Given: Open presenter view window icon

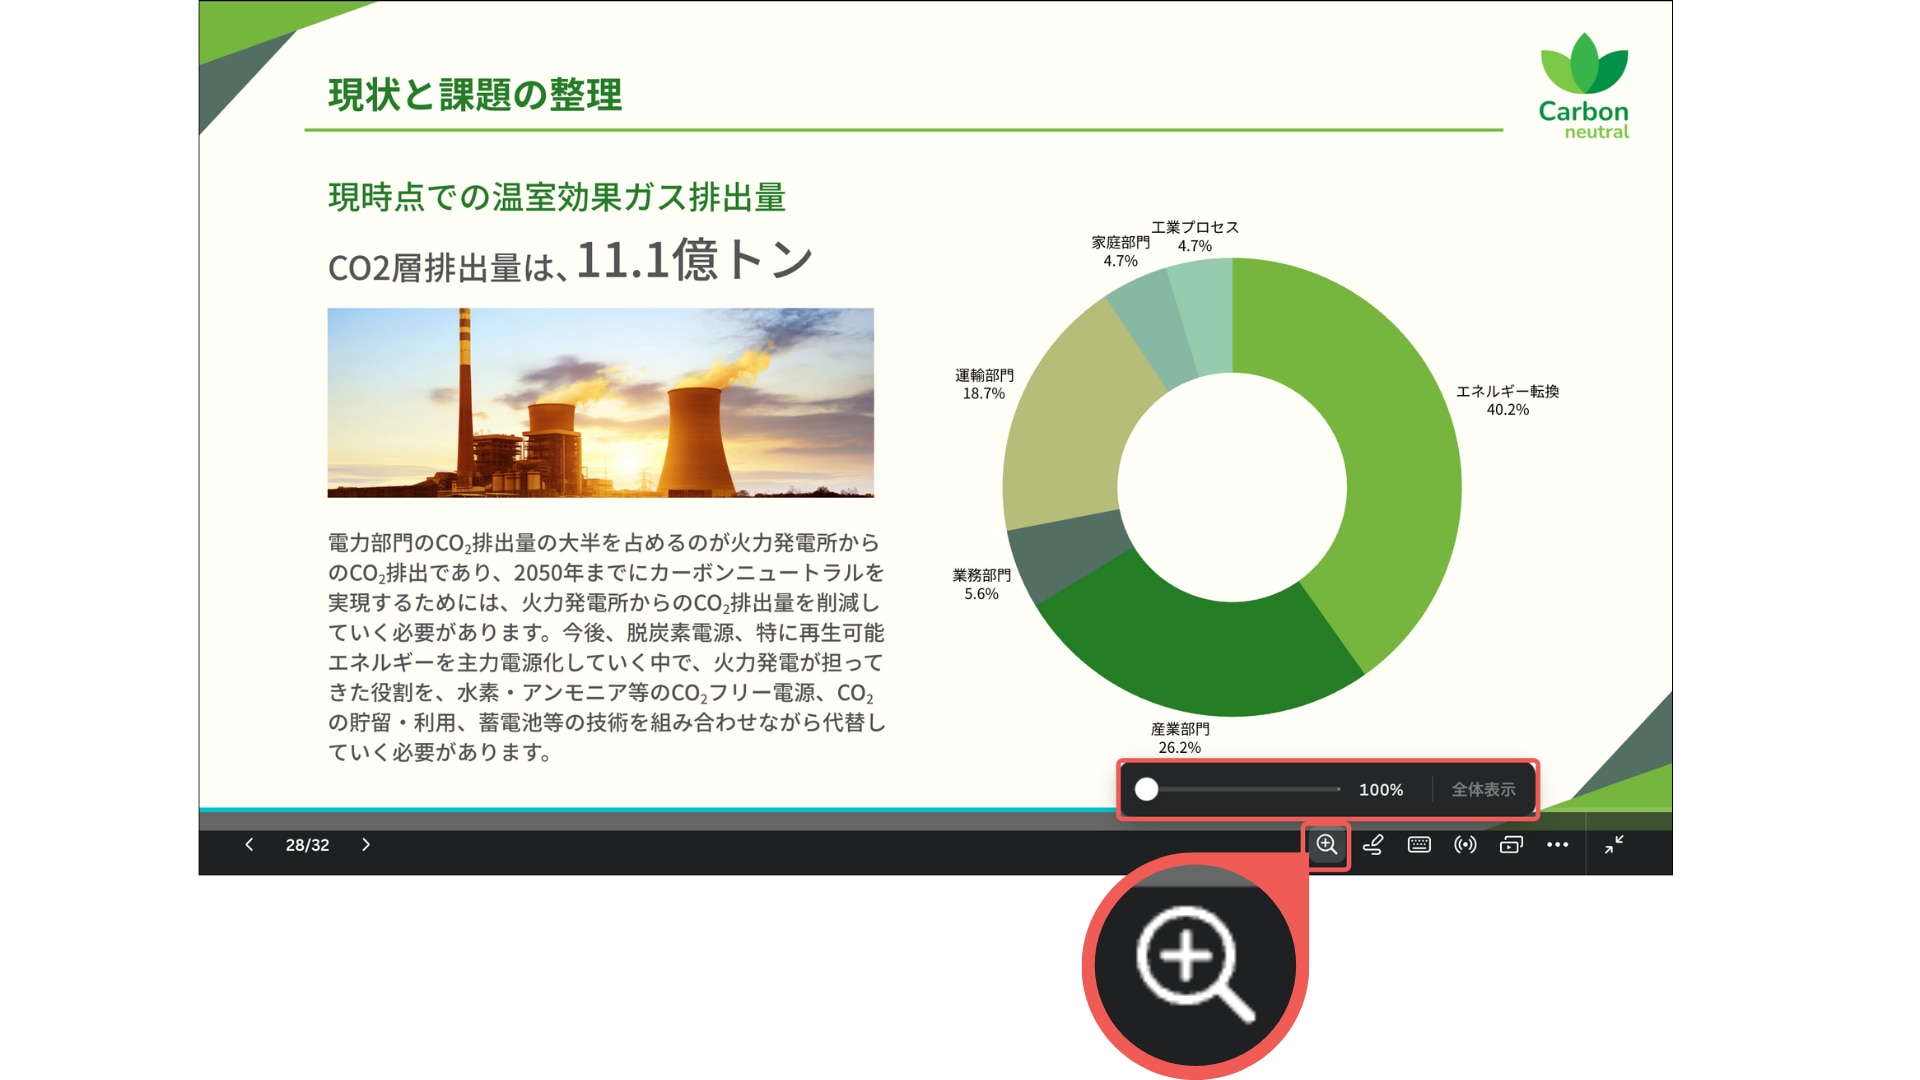Looking at the screenshot, I should point(1511,845).
